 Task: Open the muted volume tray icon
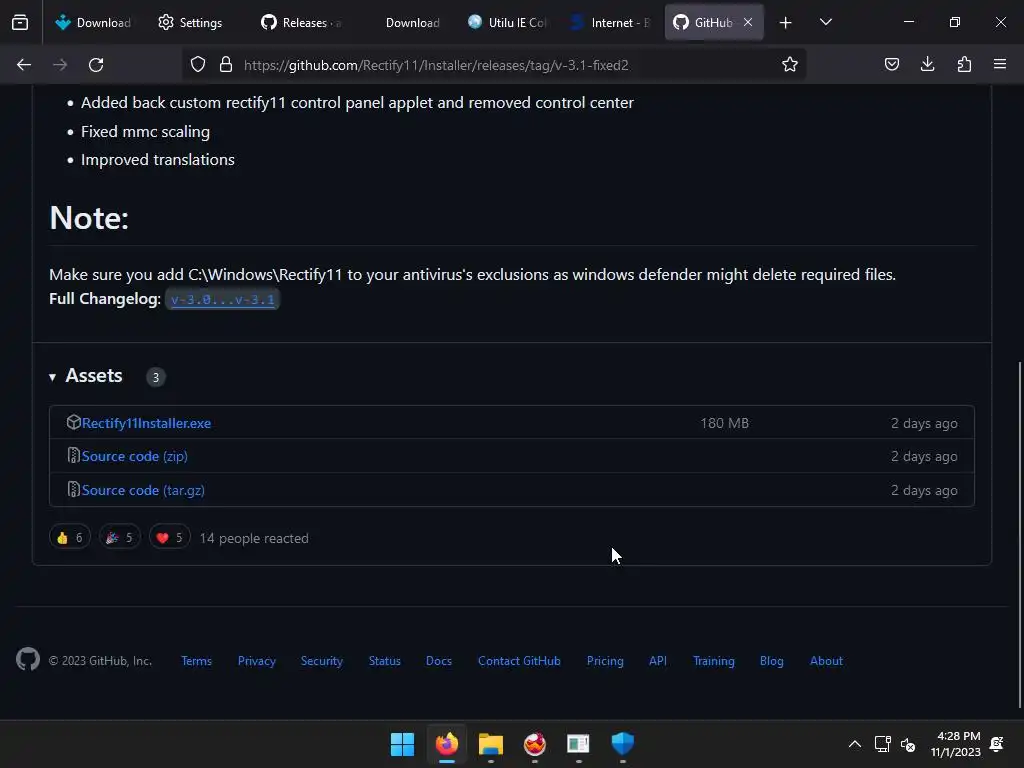(x=908, y=744)
